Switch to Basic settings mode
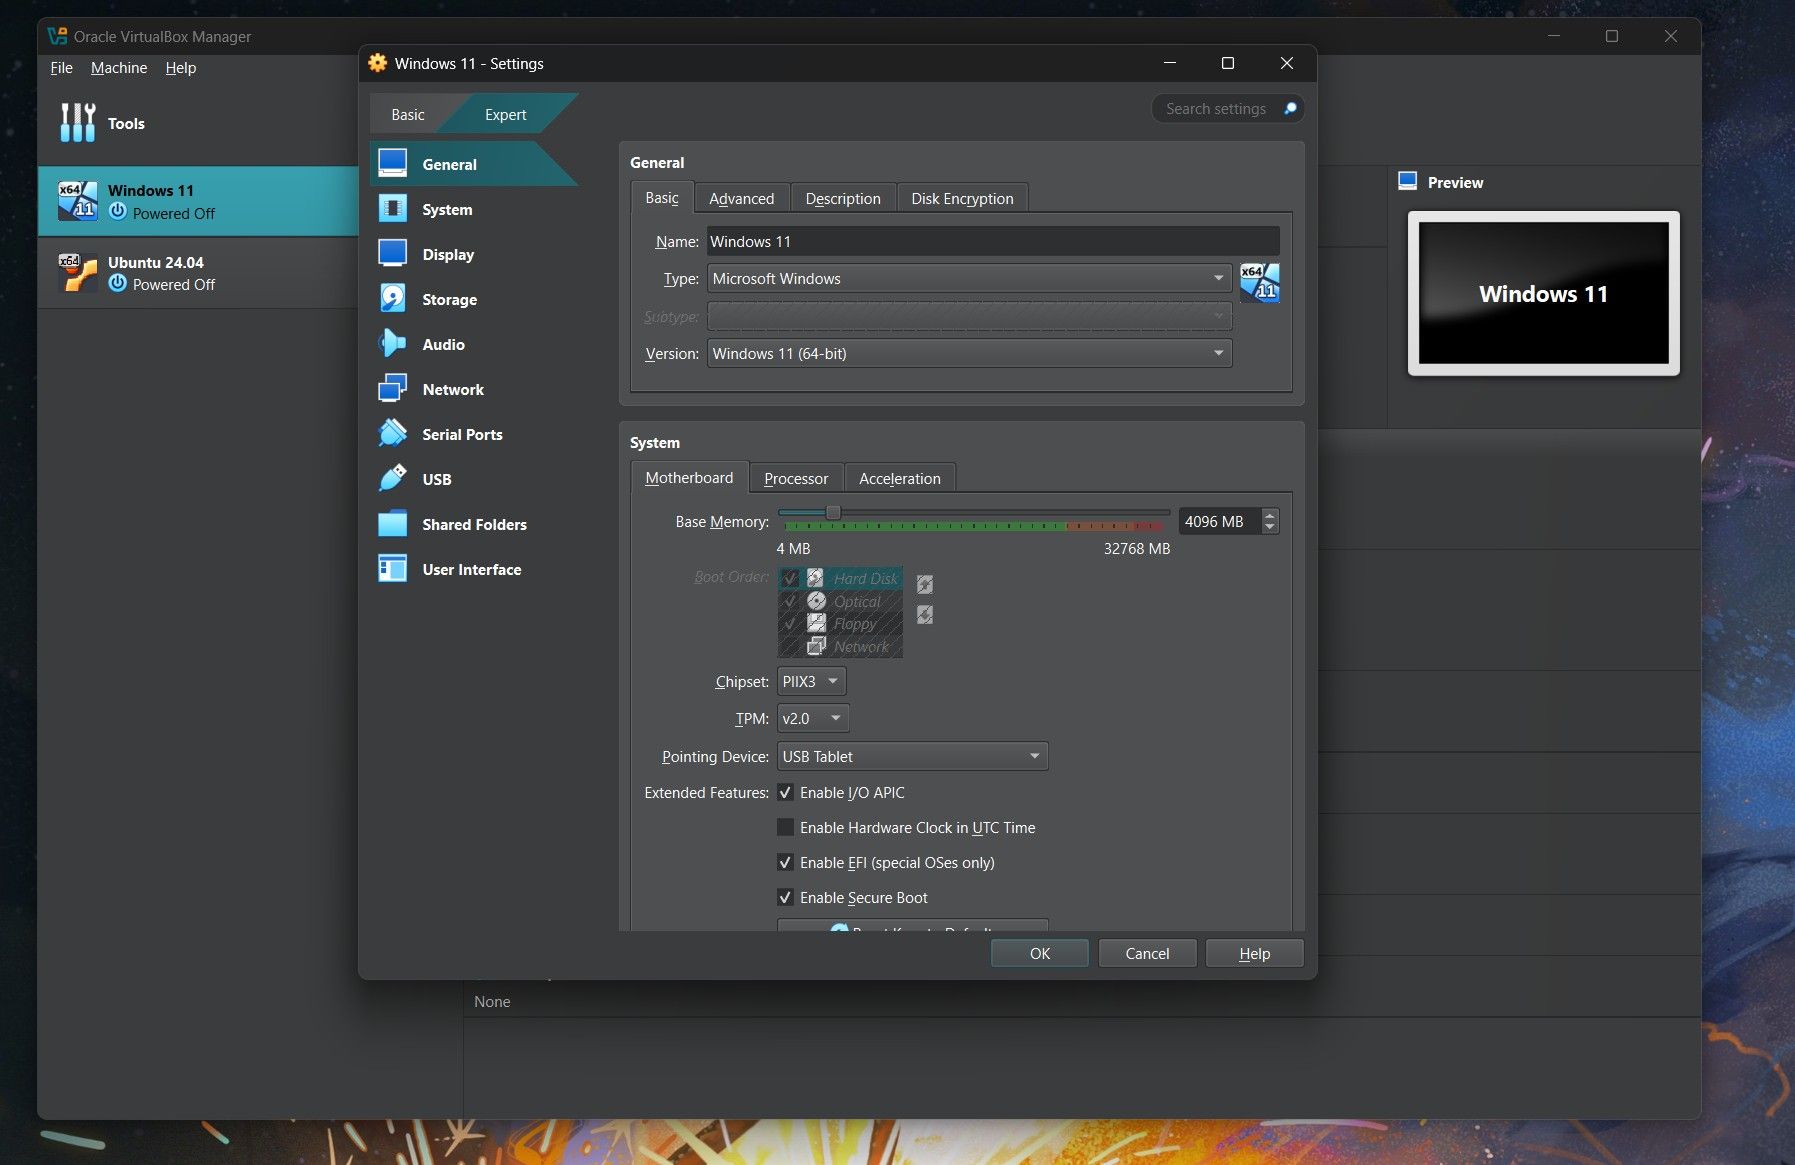The height and width of the screenshot is (1165, 1795). click(408, 114)
